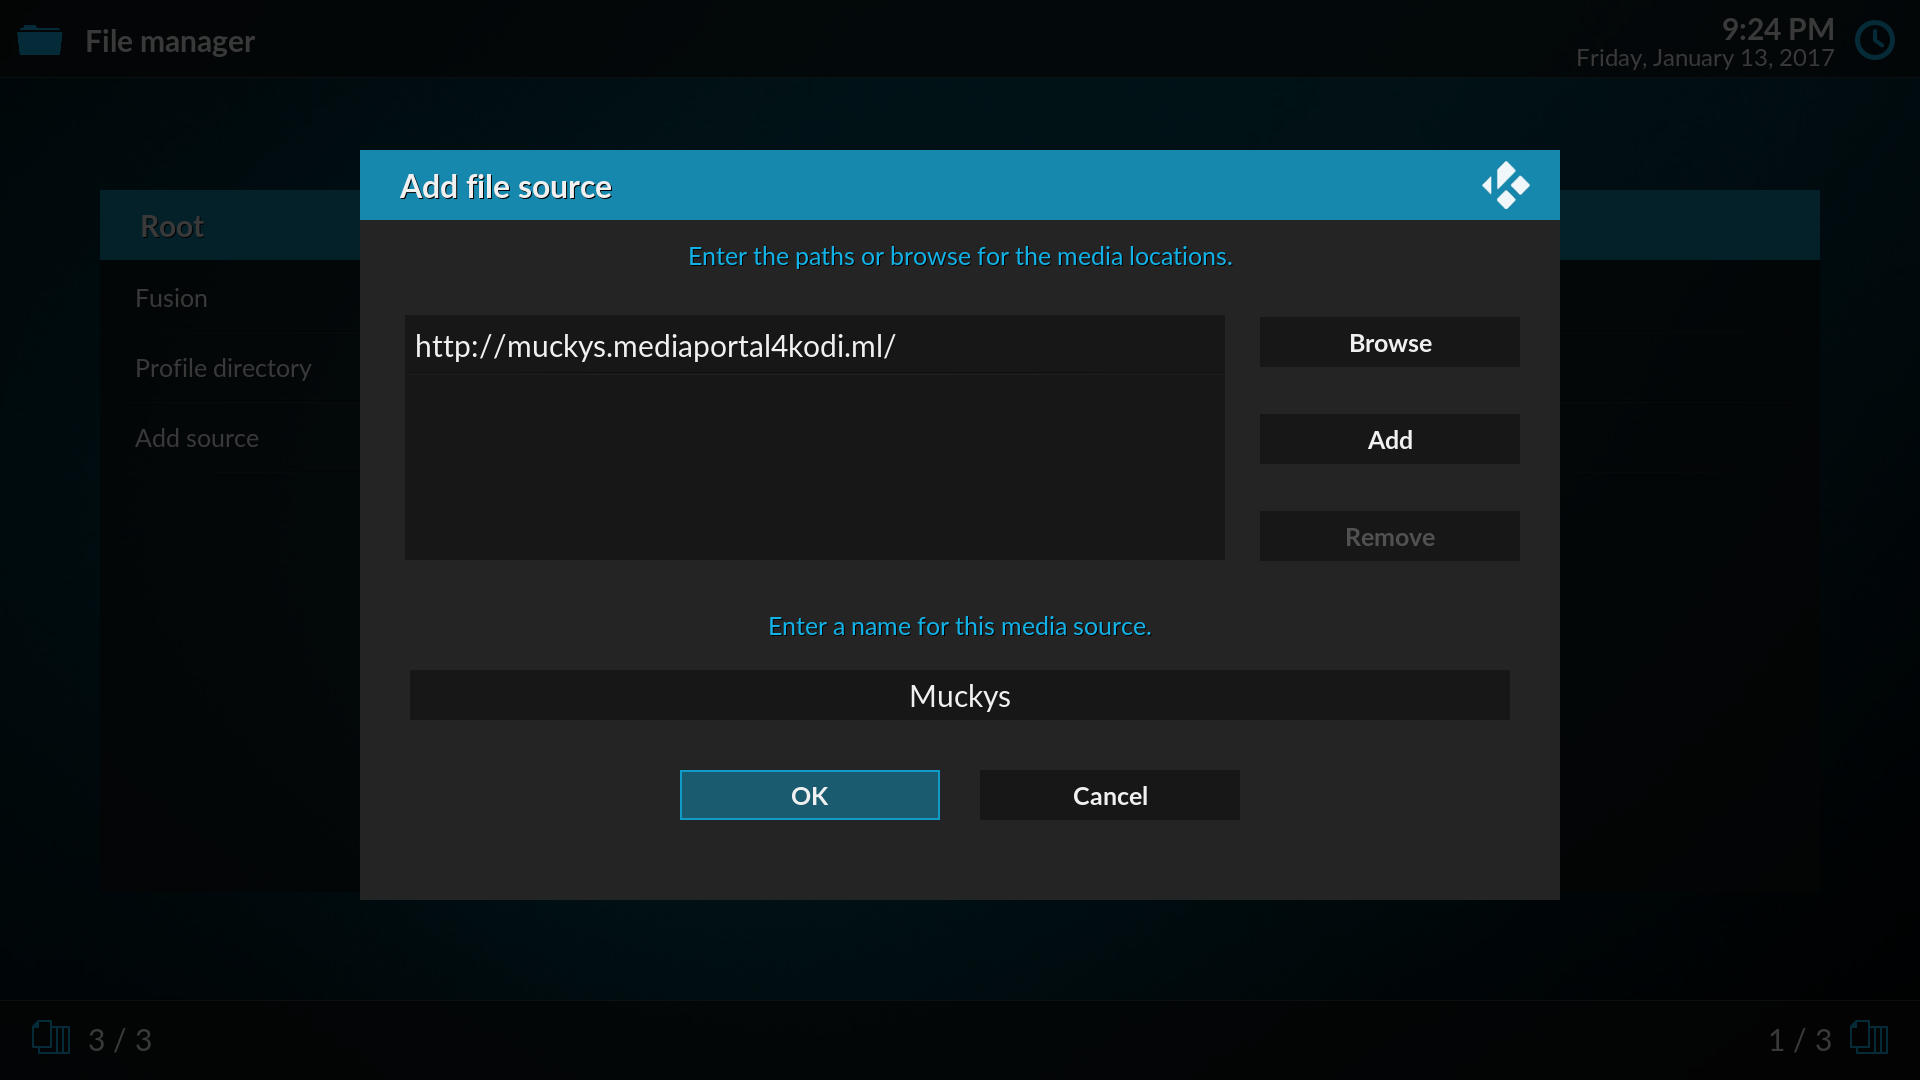Click the File manager folder icon
The image size is (1920, 1080).
coord(40,41)
